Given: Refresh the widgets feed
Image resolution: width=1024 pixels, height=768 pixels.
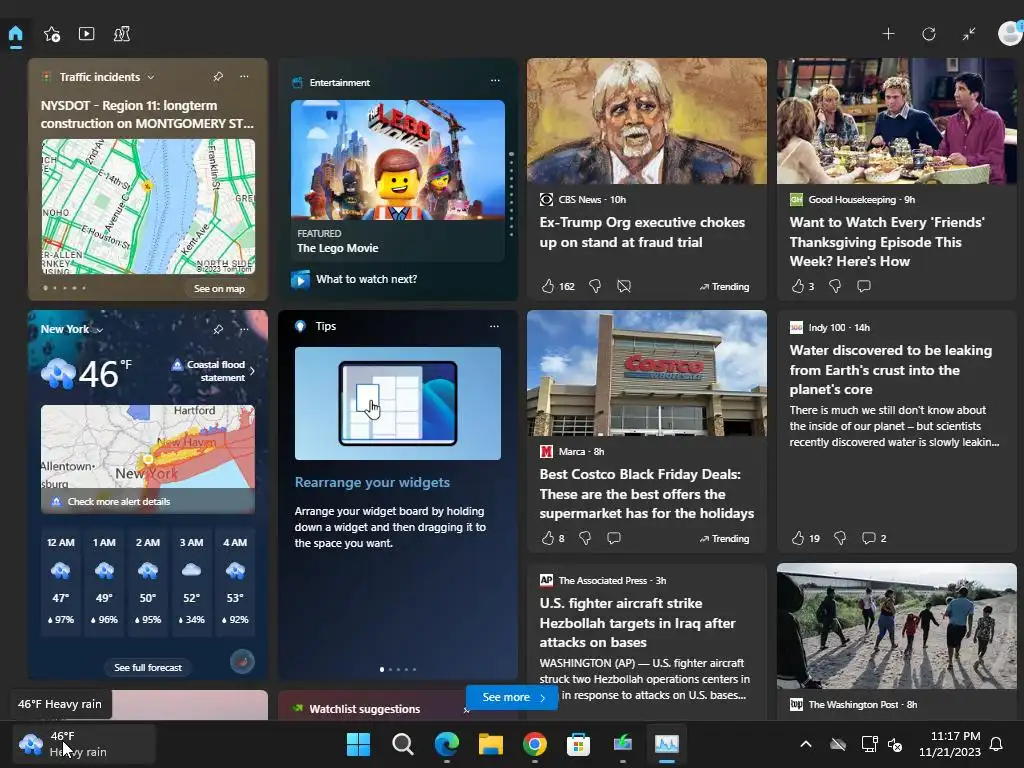Looking at the screenshot, I should pos(929,34).
